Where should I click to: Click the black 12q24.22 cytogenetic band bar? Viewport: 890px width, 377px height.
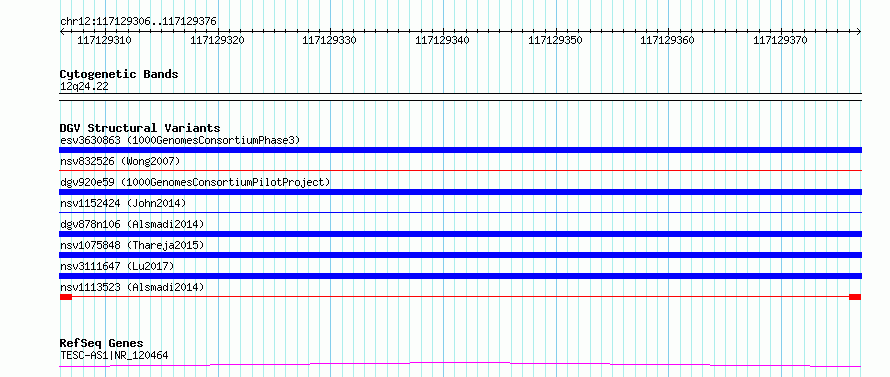460,97
